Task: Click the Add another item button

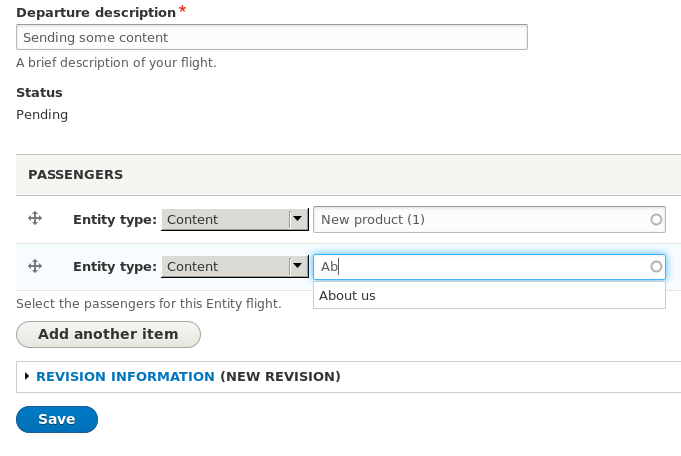Action: coord(108,334)
